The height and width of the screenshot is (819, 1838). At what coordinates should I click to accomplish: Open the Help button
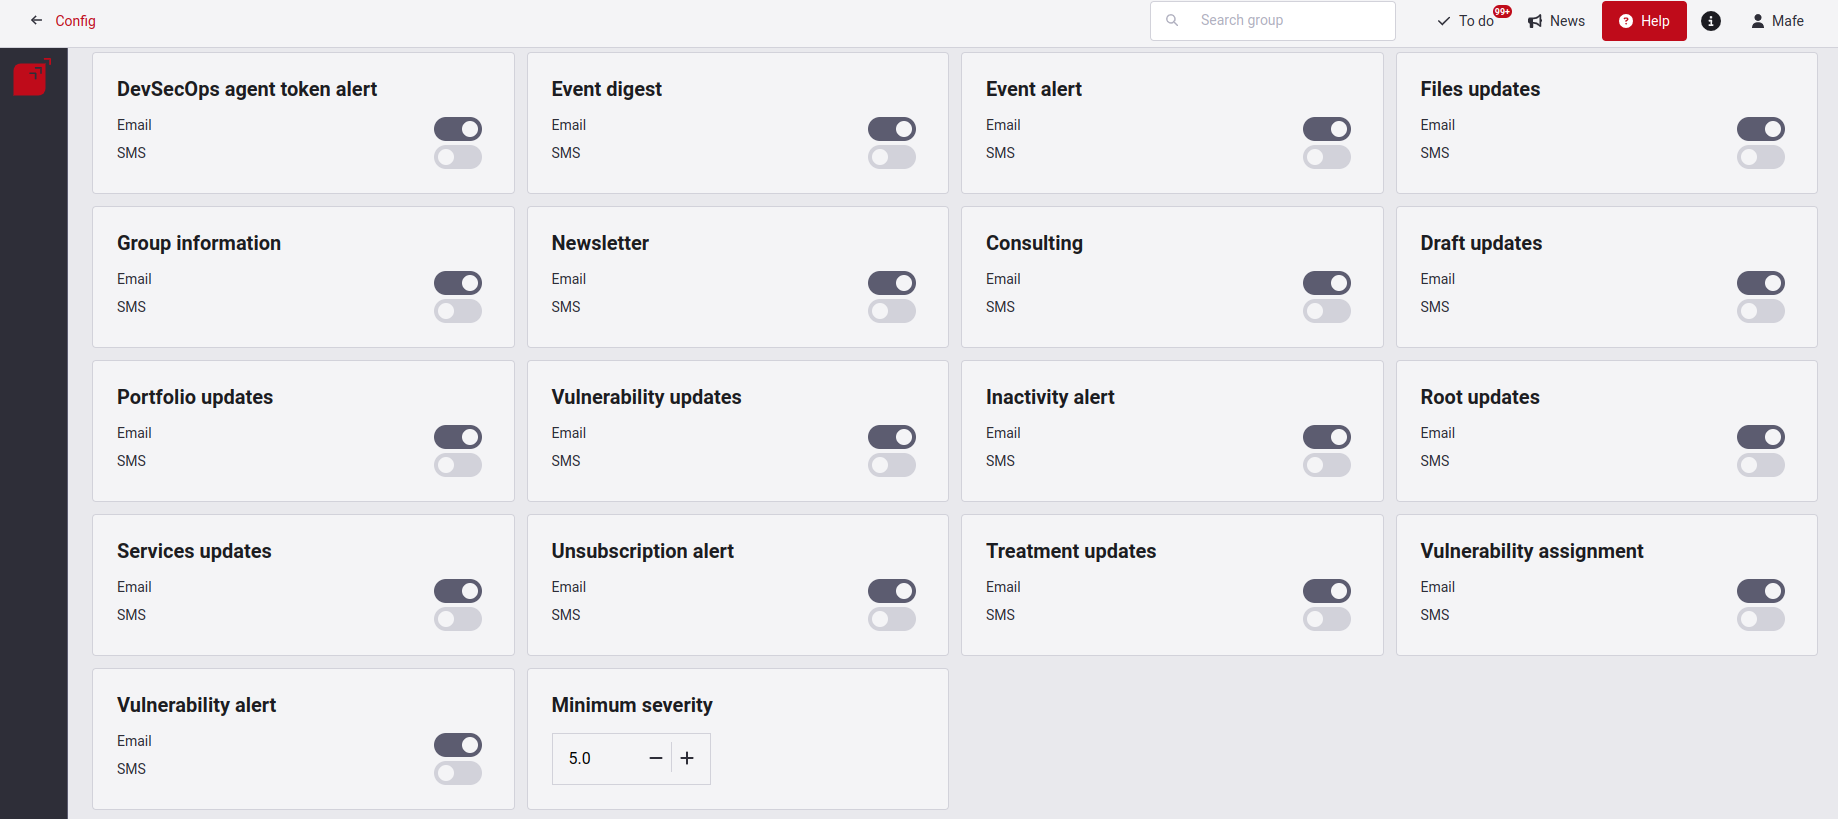[x=1643, y=20]
